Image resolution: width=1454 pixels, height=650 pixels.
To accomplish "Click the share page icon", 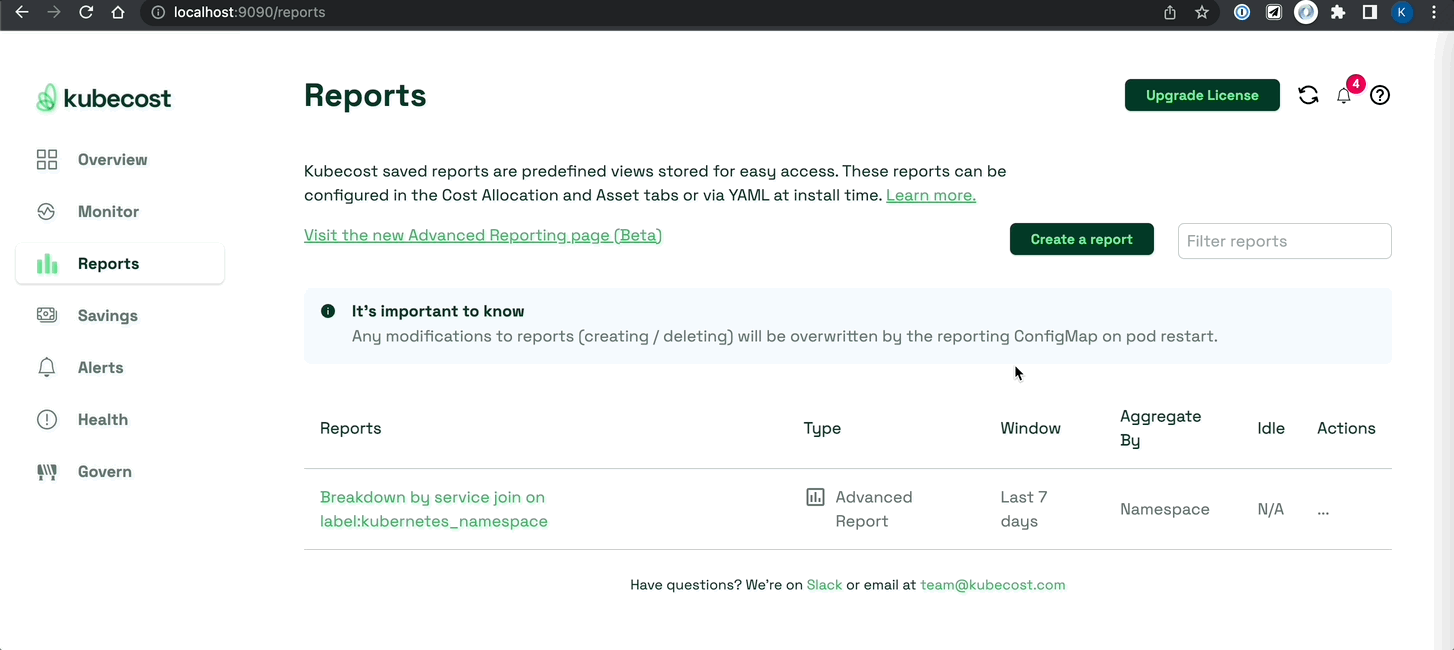I will click(x=1170, y=12).
